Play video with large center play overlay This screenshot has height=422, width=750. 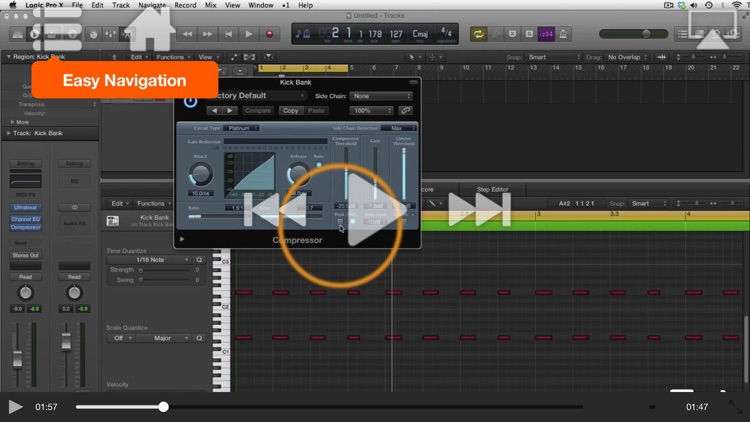(375, 210)
